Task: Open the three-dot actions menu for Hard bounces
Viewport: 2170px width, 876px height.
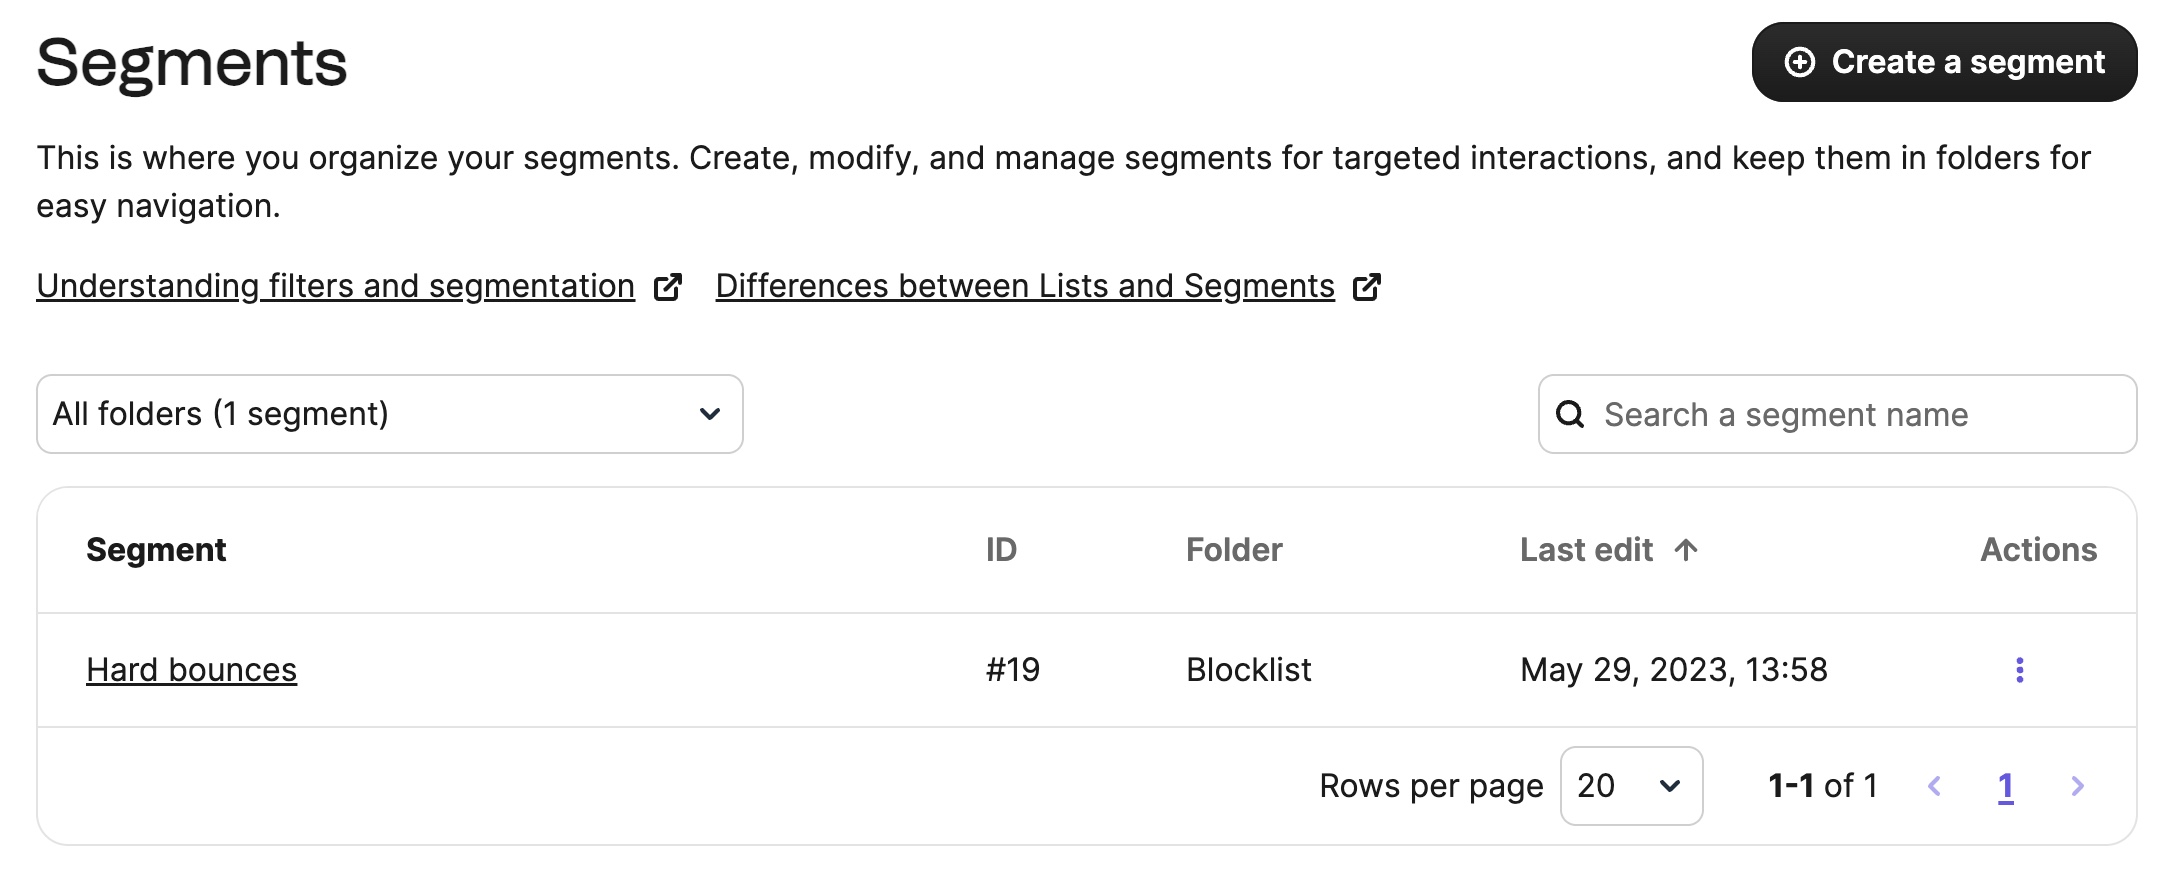Action: pyautogui.click(x=2018, y=670)
